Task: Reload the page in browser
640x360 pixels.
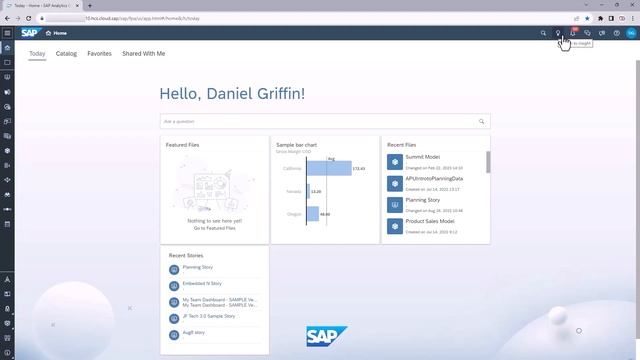Action: [x=29, y=18]
